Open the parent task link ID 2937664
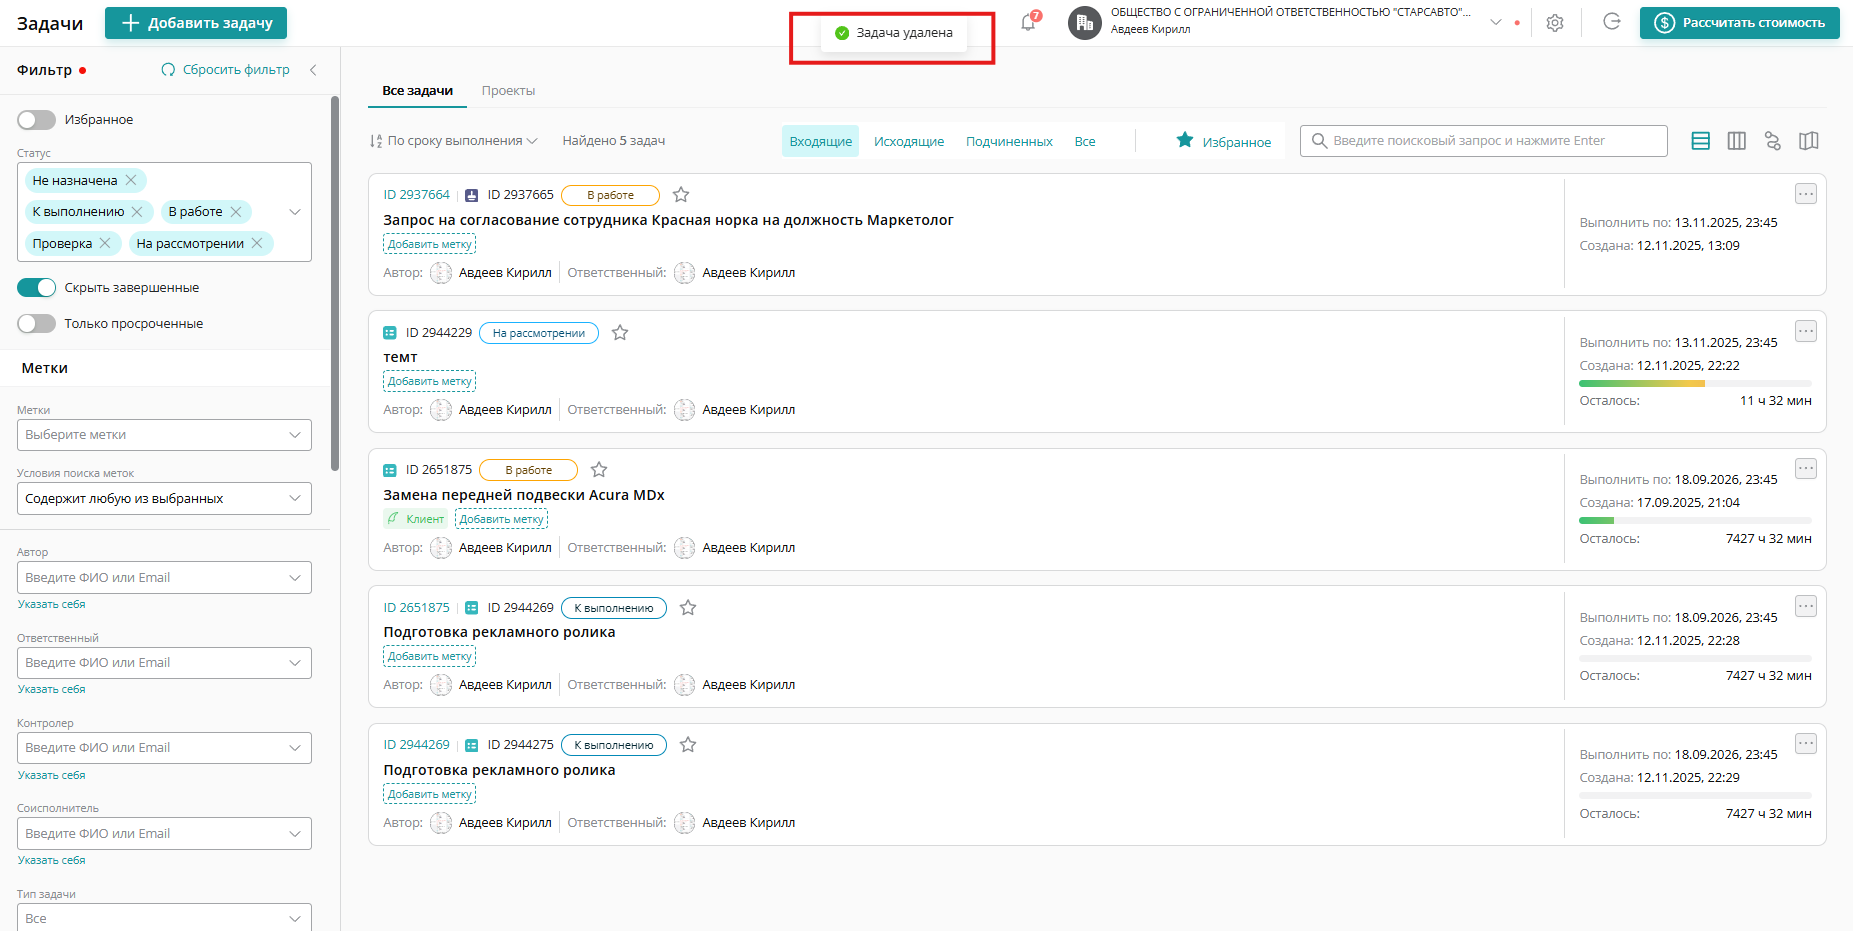 (x=417, y=195)
